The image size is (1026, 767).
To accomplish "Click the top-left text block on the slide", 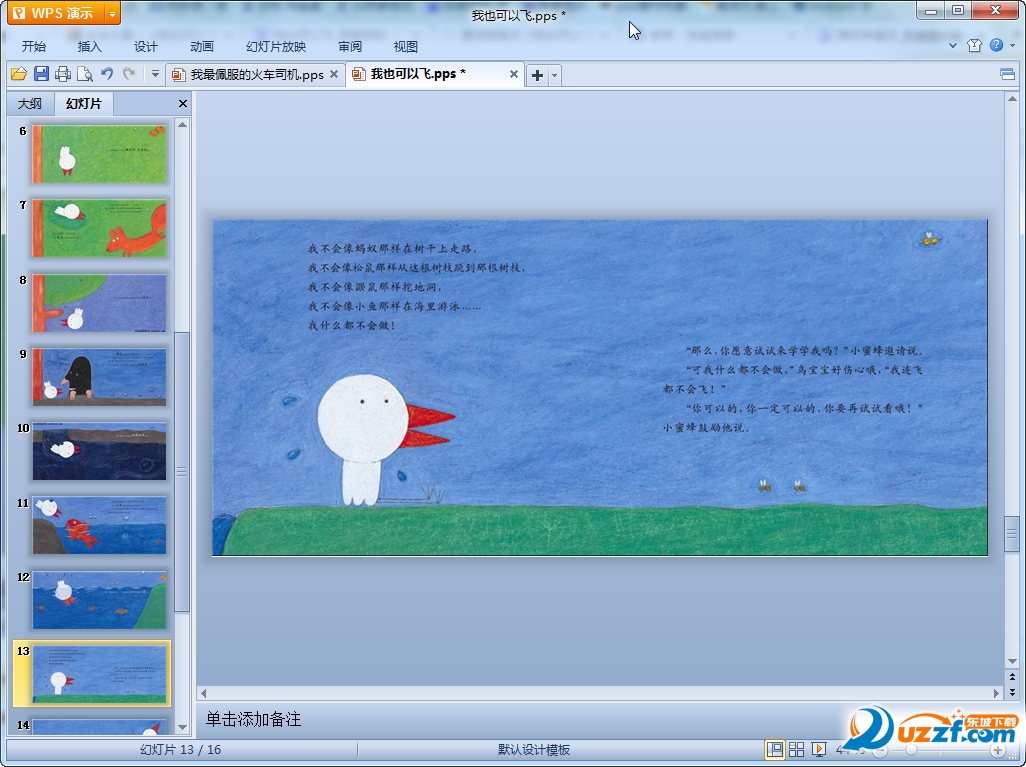I will pos(417,287).
